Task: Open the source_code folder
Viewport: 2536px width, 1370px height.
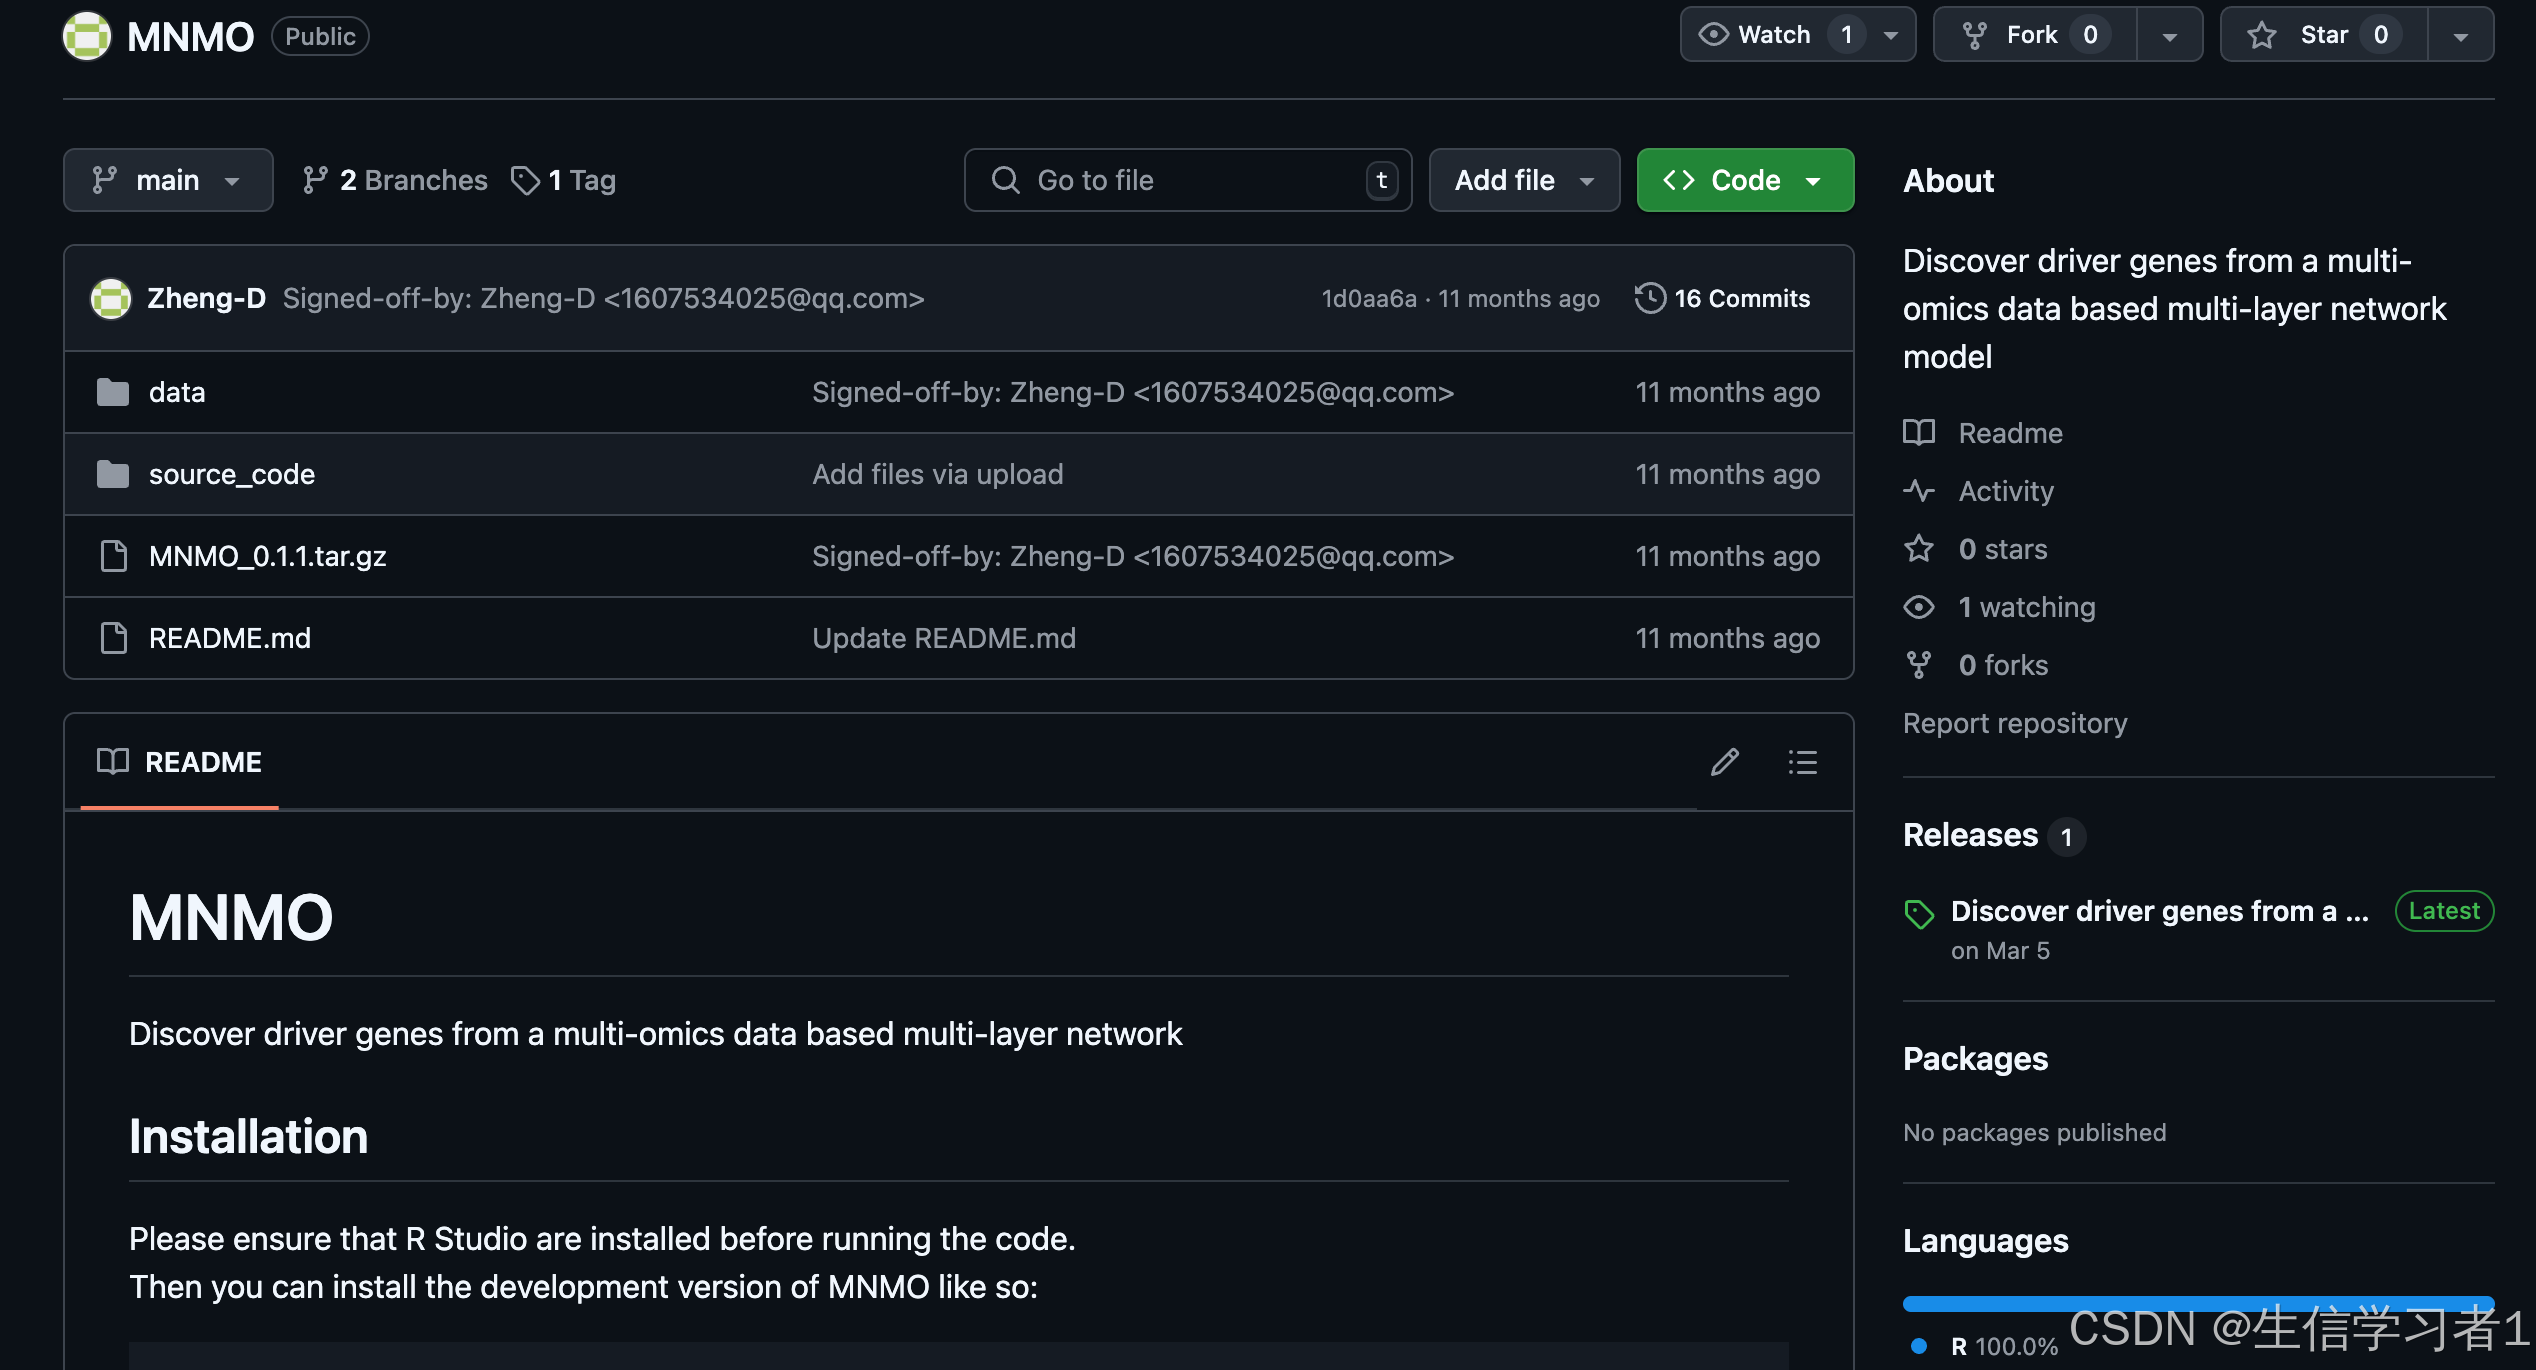Action: coord(231,474)
